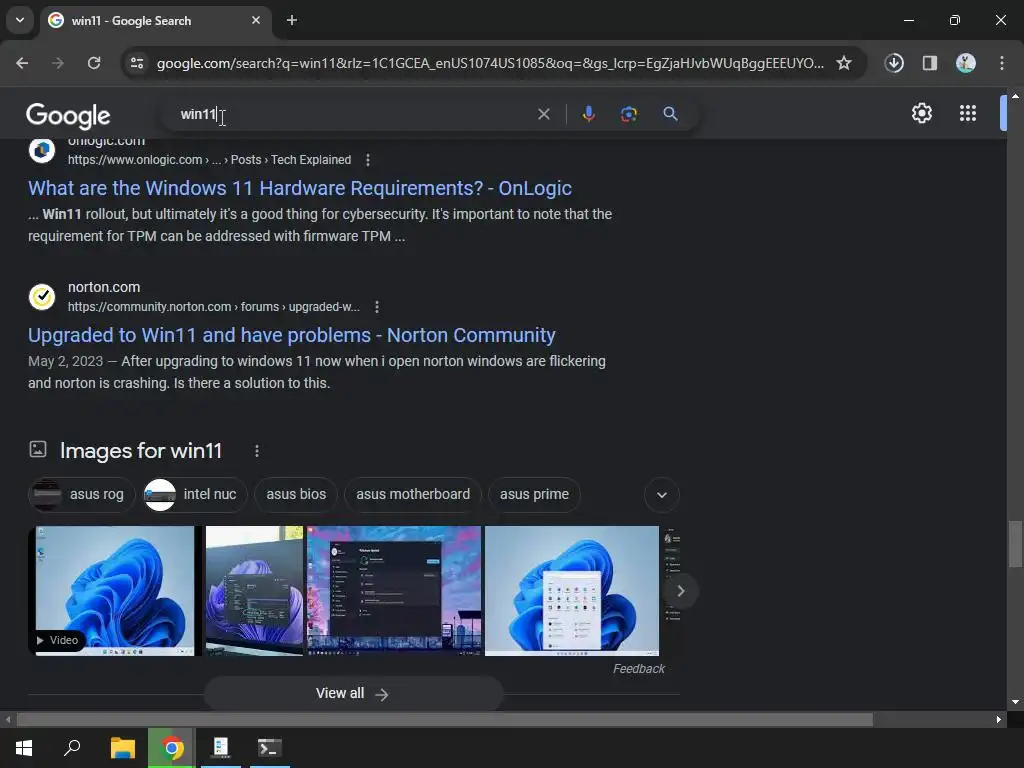The width and height of the screenshot is (1024, 768).
Task: Open the dark settings window image thumbnail
Action: coord(394,591)
